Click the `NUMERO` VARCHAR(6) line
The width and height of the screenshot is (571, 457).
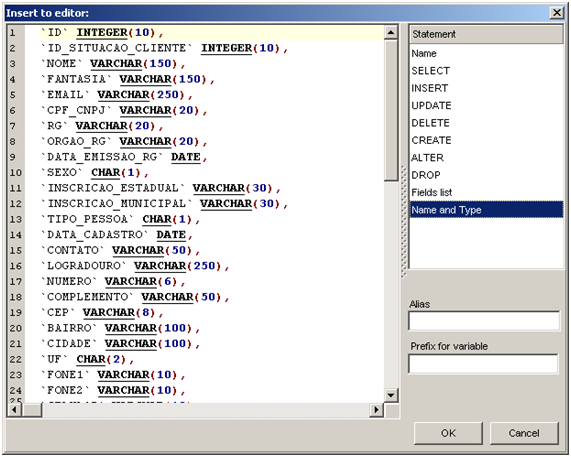point(113,281)
